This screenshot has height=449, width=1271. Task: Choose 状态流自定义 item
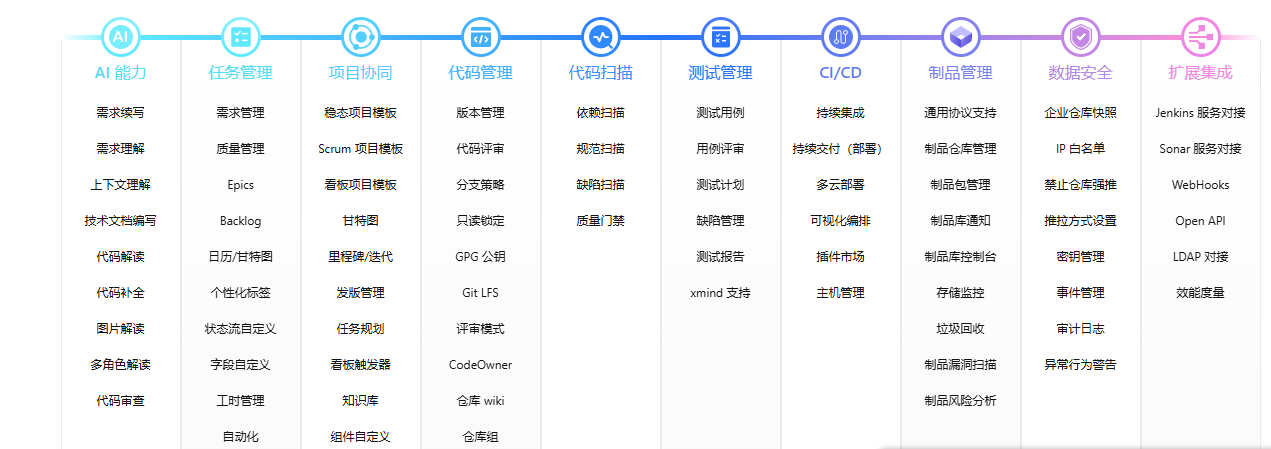click(240, 329)
